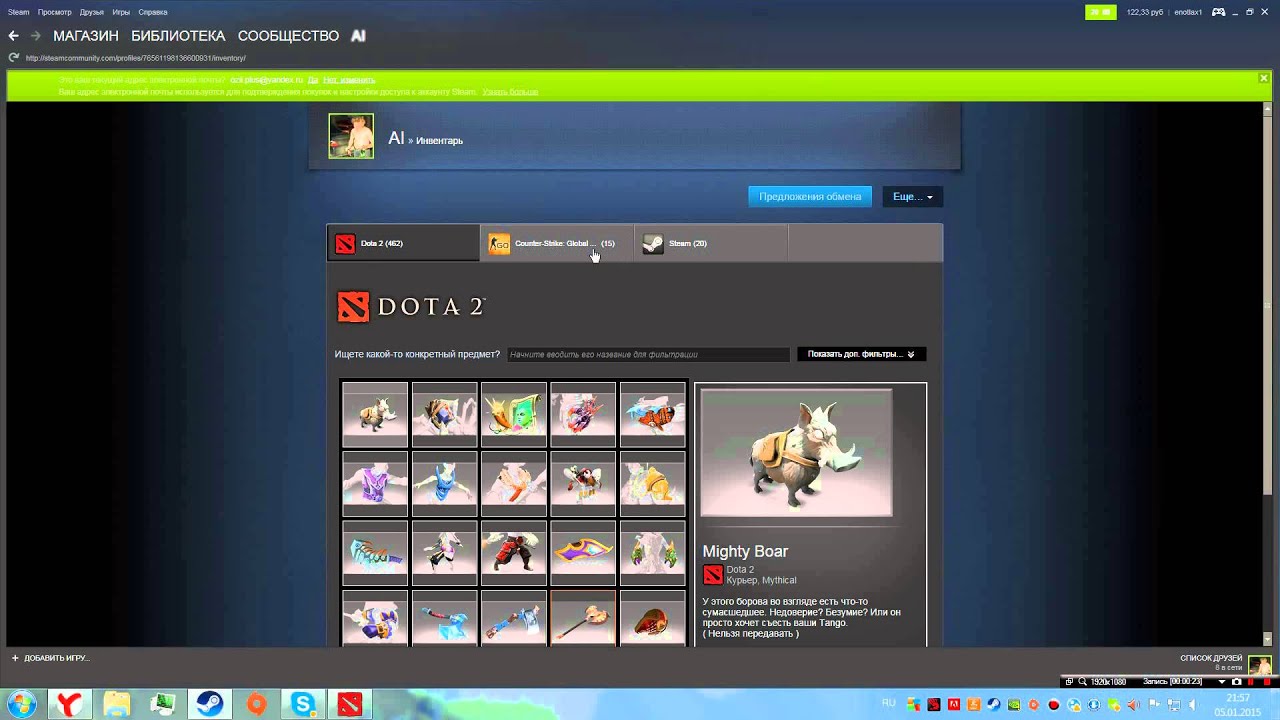The image size is (1280, 720).
Task: Select the green shield item in first row
Action: tap(513, 414)
